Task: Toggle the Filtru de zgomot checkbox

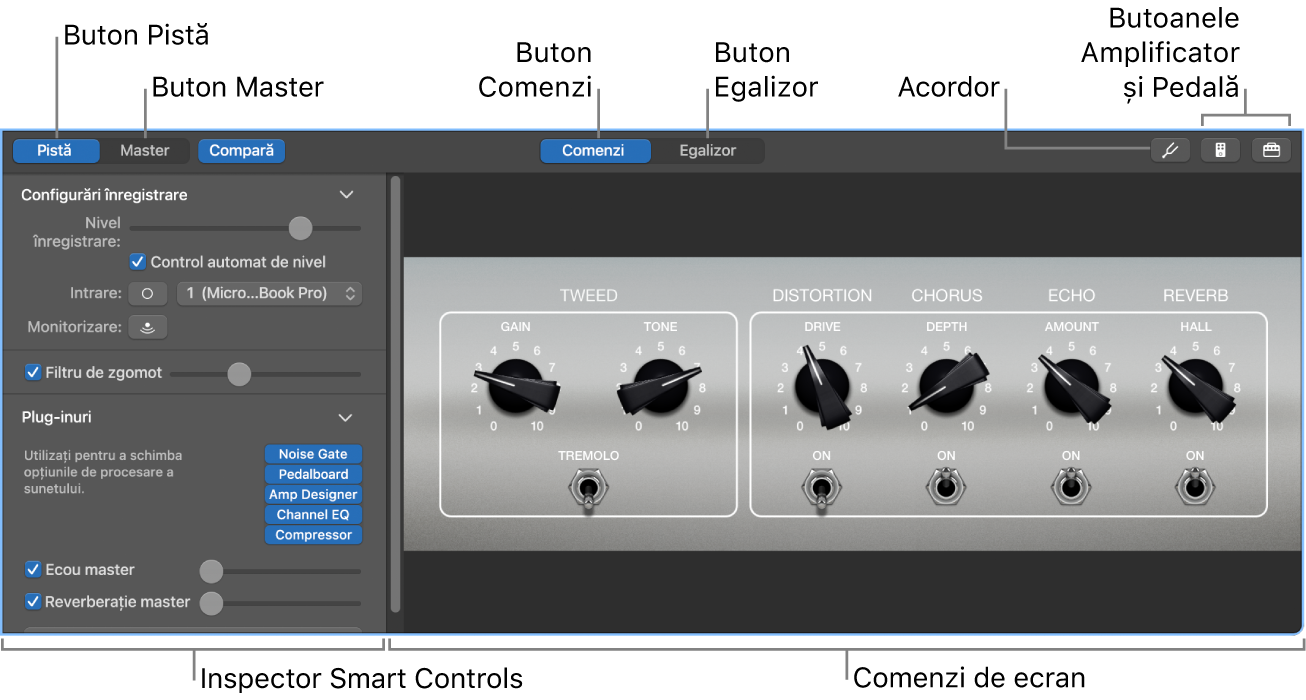Action: (33, 373)
